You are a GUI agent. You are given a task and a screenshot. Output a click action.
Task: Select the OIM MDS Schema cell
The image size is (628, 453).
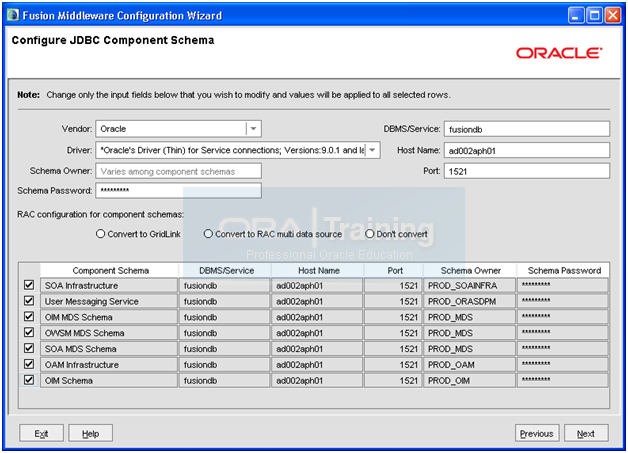pyautogui.click(x=109, y=317)
